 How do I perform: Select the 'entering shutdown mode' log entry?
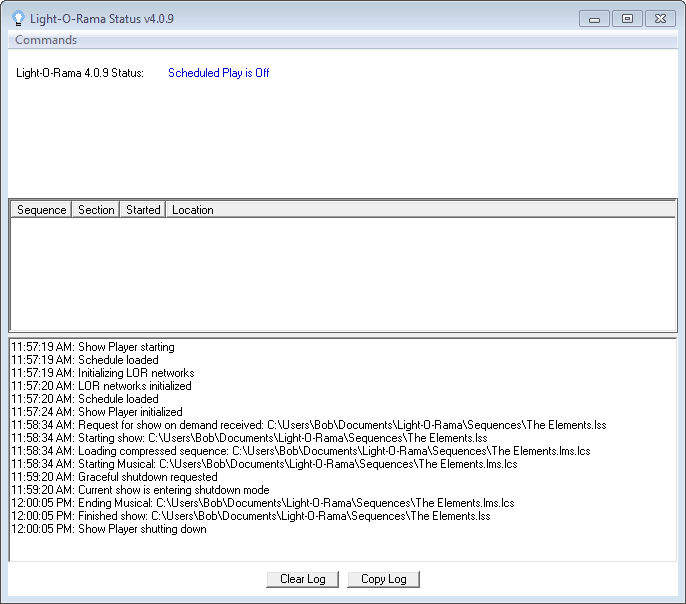click(140, 490)
